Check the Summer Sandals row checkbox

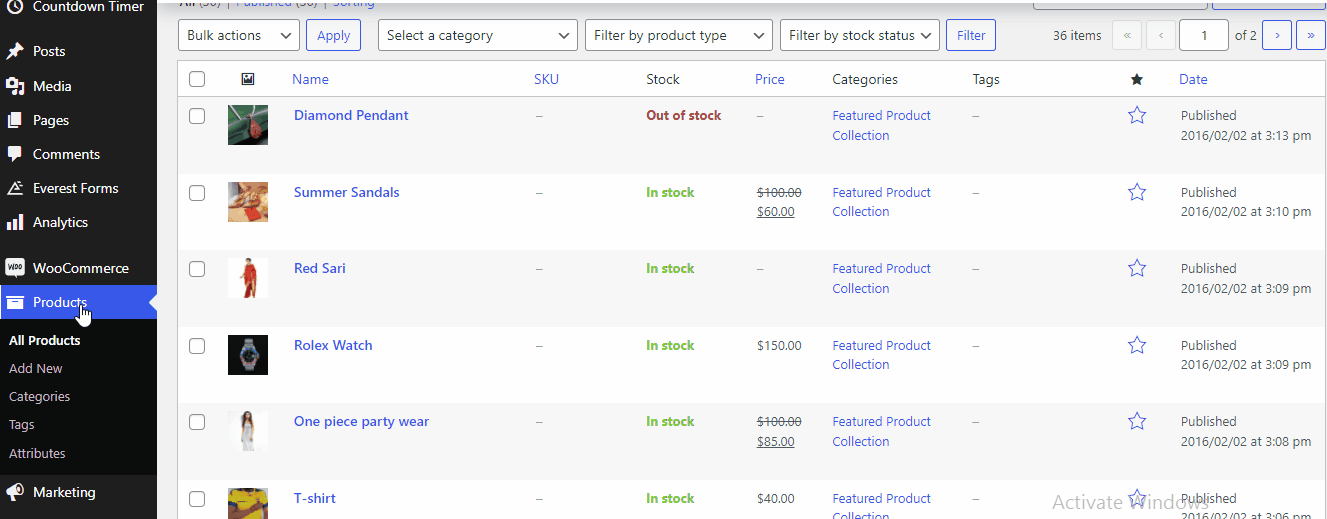click(197, 193)
